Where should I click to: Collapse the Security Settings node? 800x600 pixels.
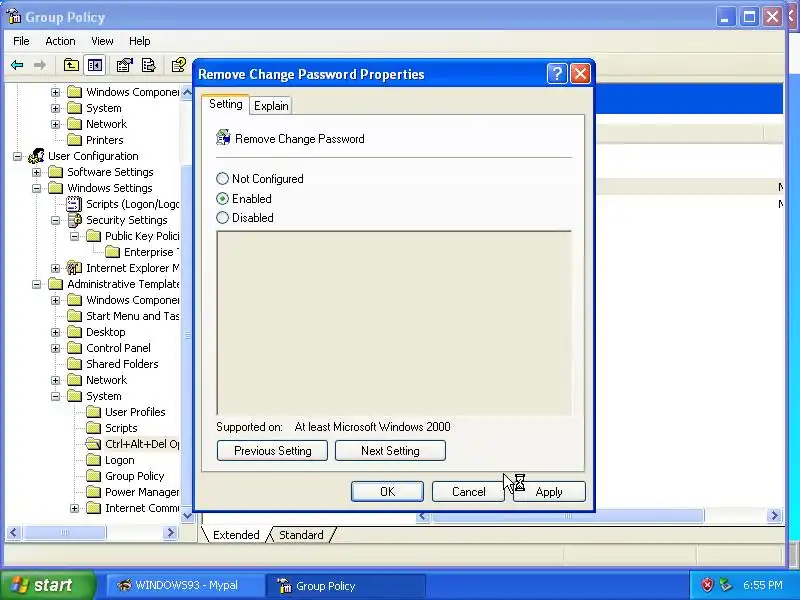pyautogui.click(x=55, y=220)
